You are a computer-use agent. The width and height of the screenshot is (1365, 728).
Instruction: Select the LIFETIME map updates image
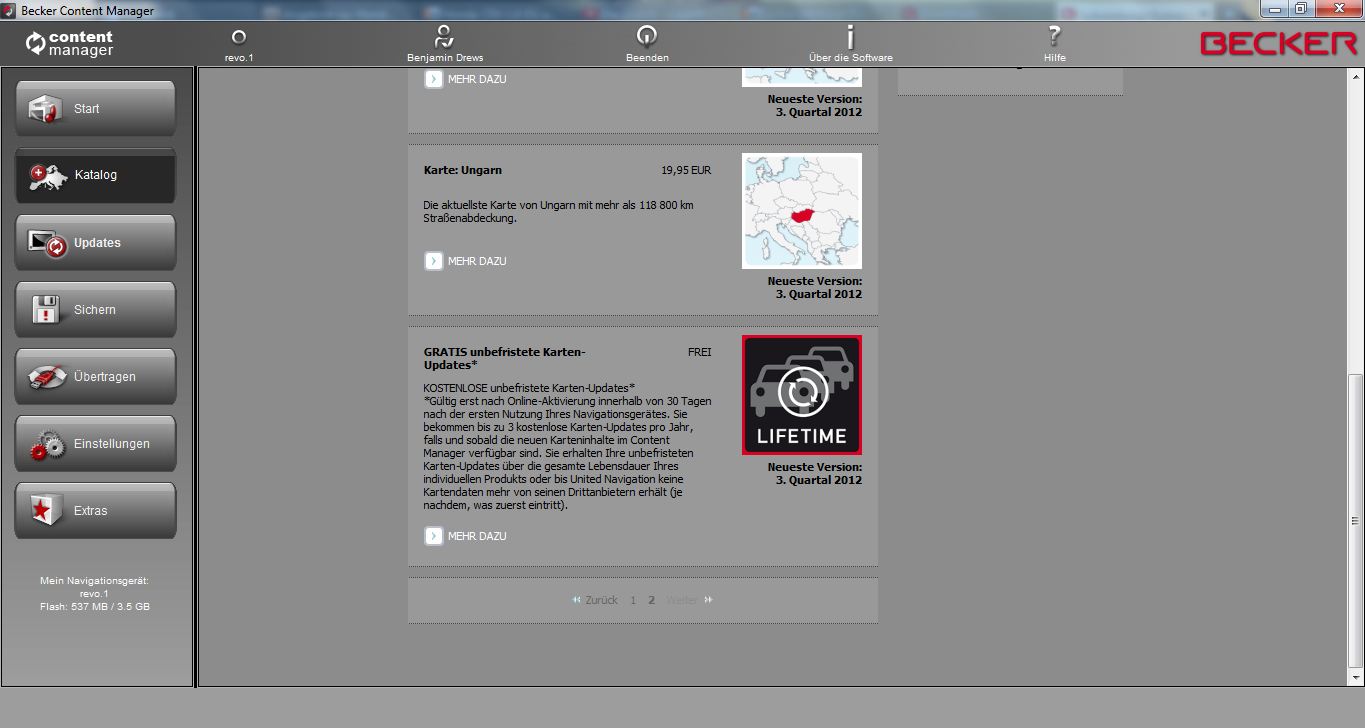click(801, 395)
